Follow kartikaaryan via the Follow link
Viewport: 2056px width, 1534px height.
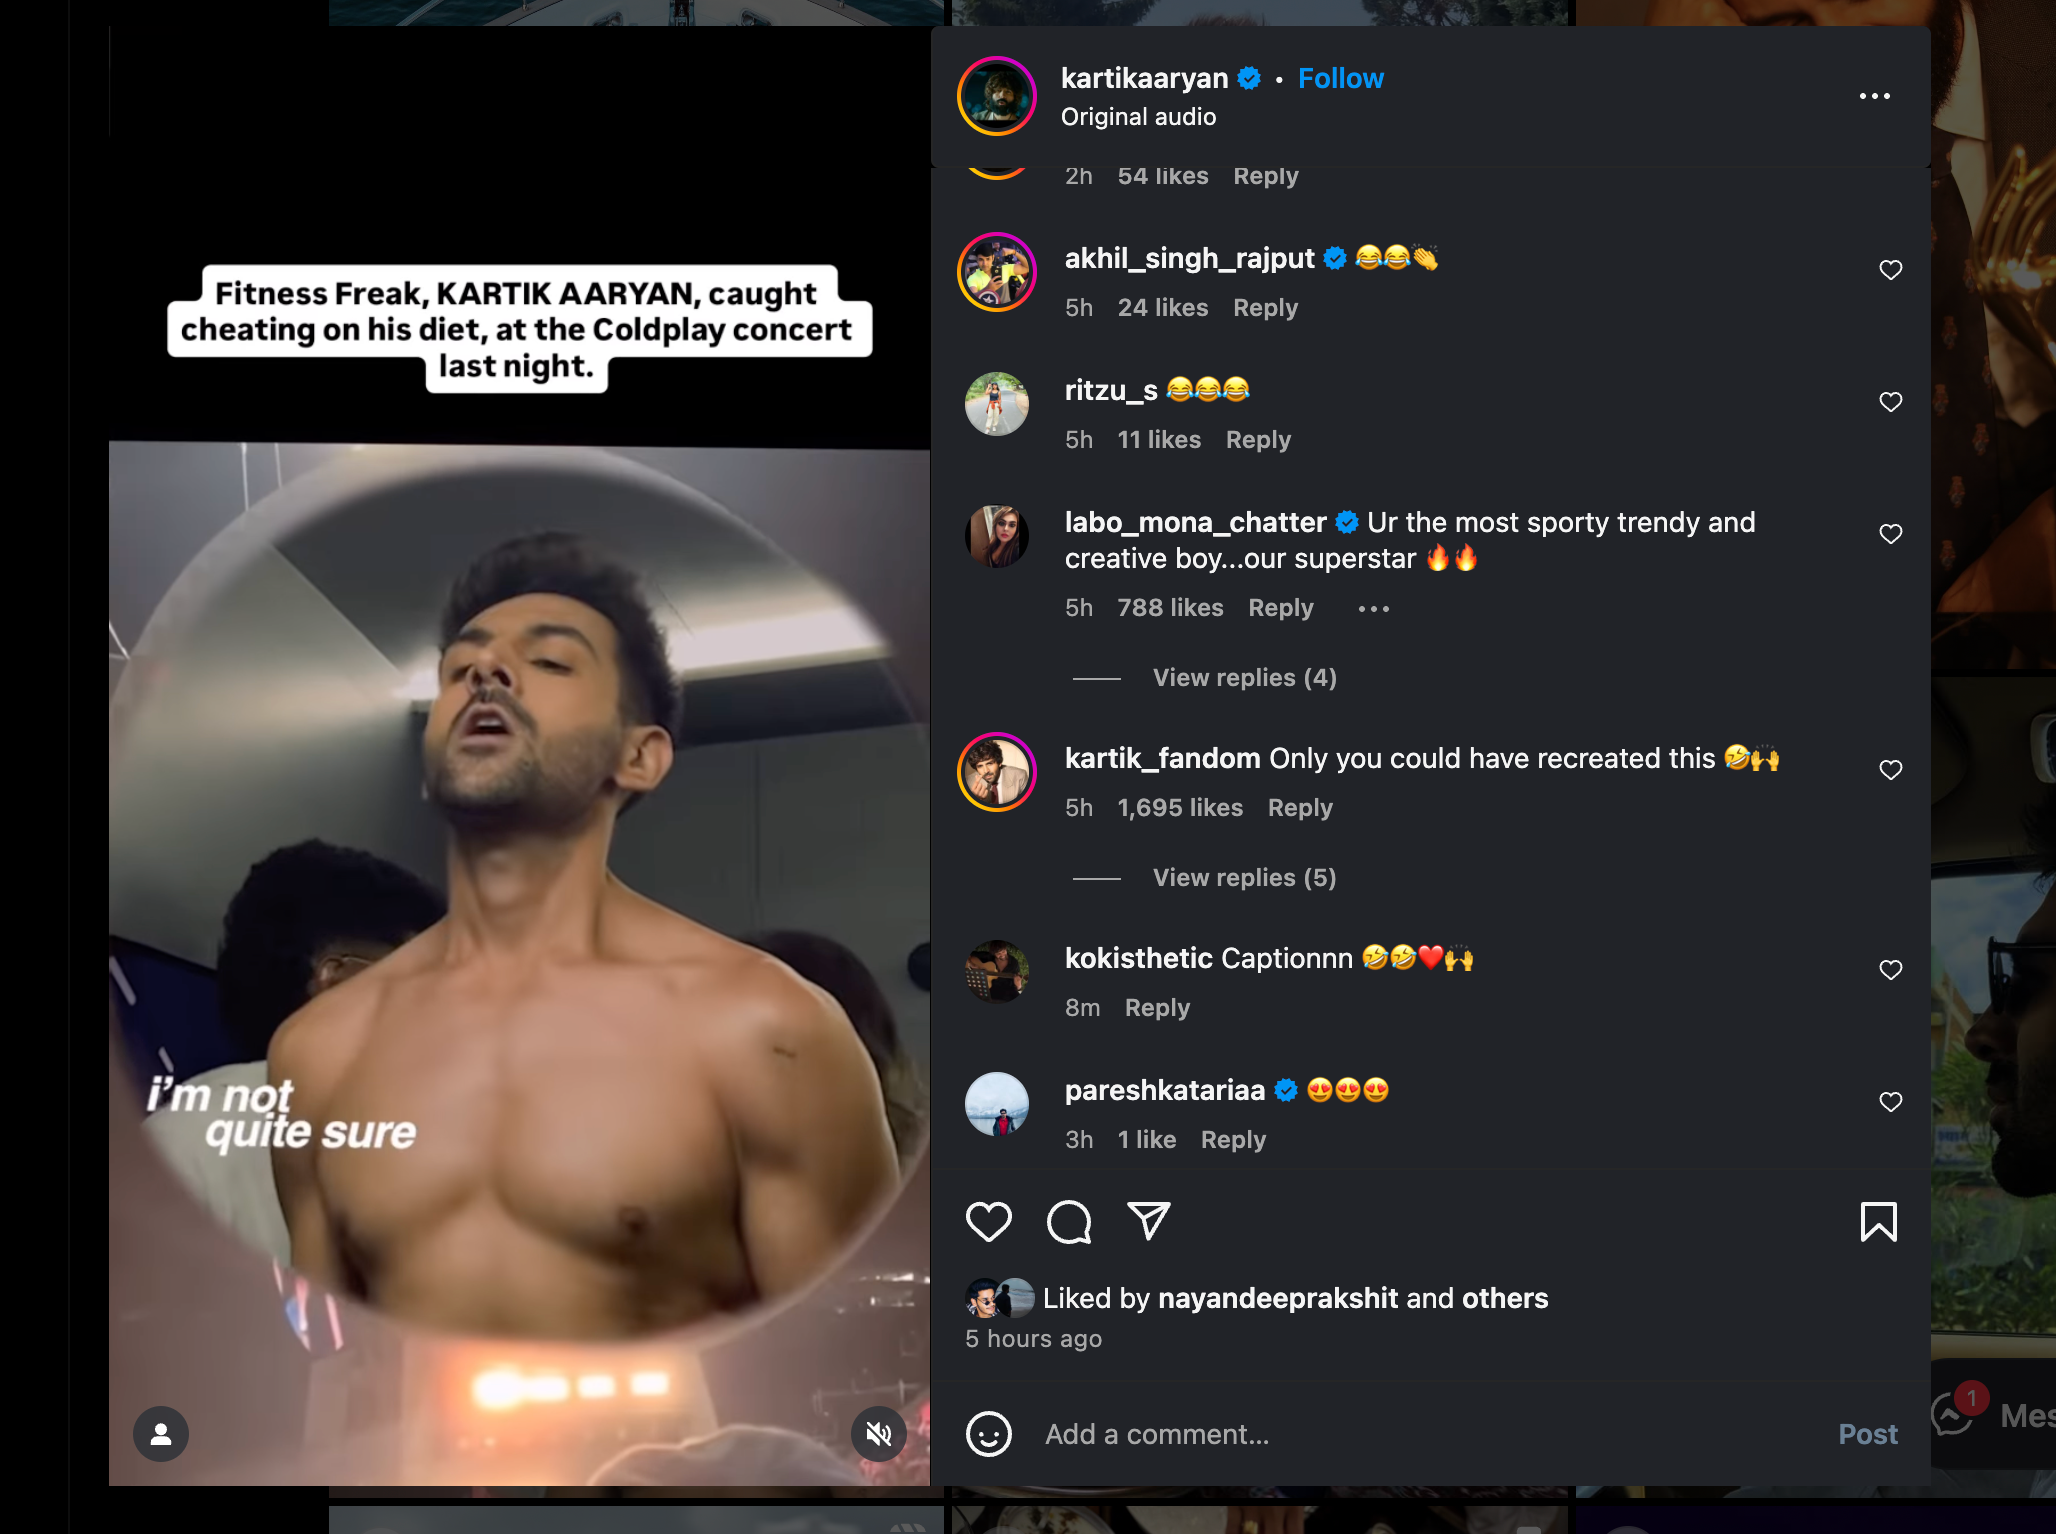[x=1340, y=78]
